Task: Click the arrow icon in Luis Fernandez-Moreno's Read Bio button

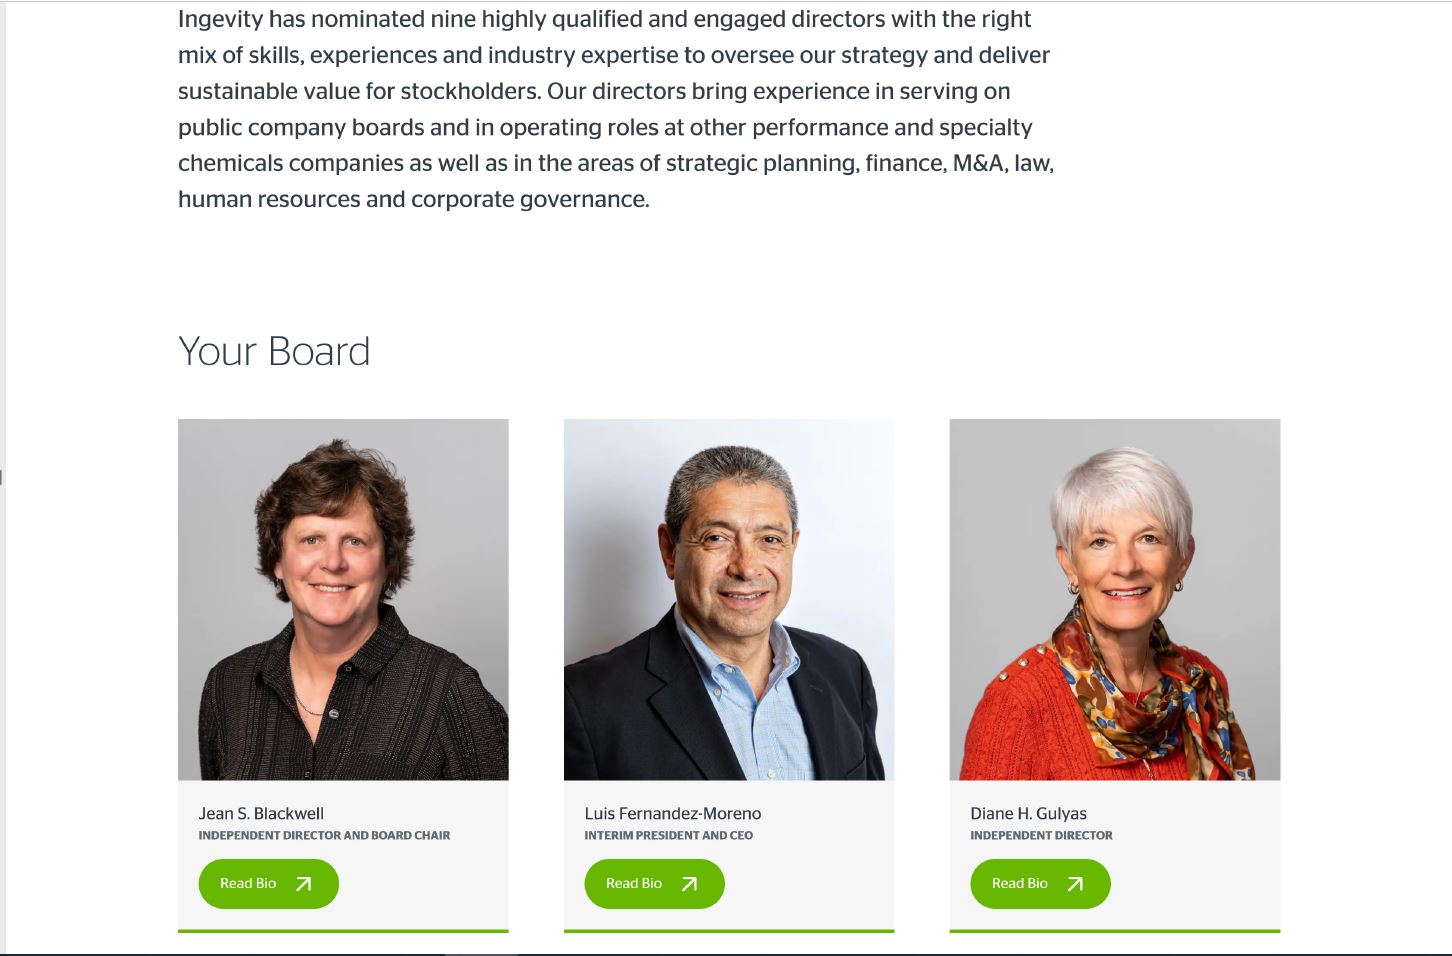Action: click(690, 884)
